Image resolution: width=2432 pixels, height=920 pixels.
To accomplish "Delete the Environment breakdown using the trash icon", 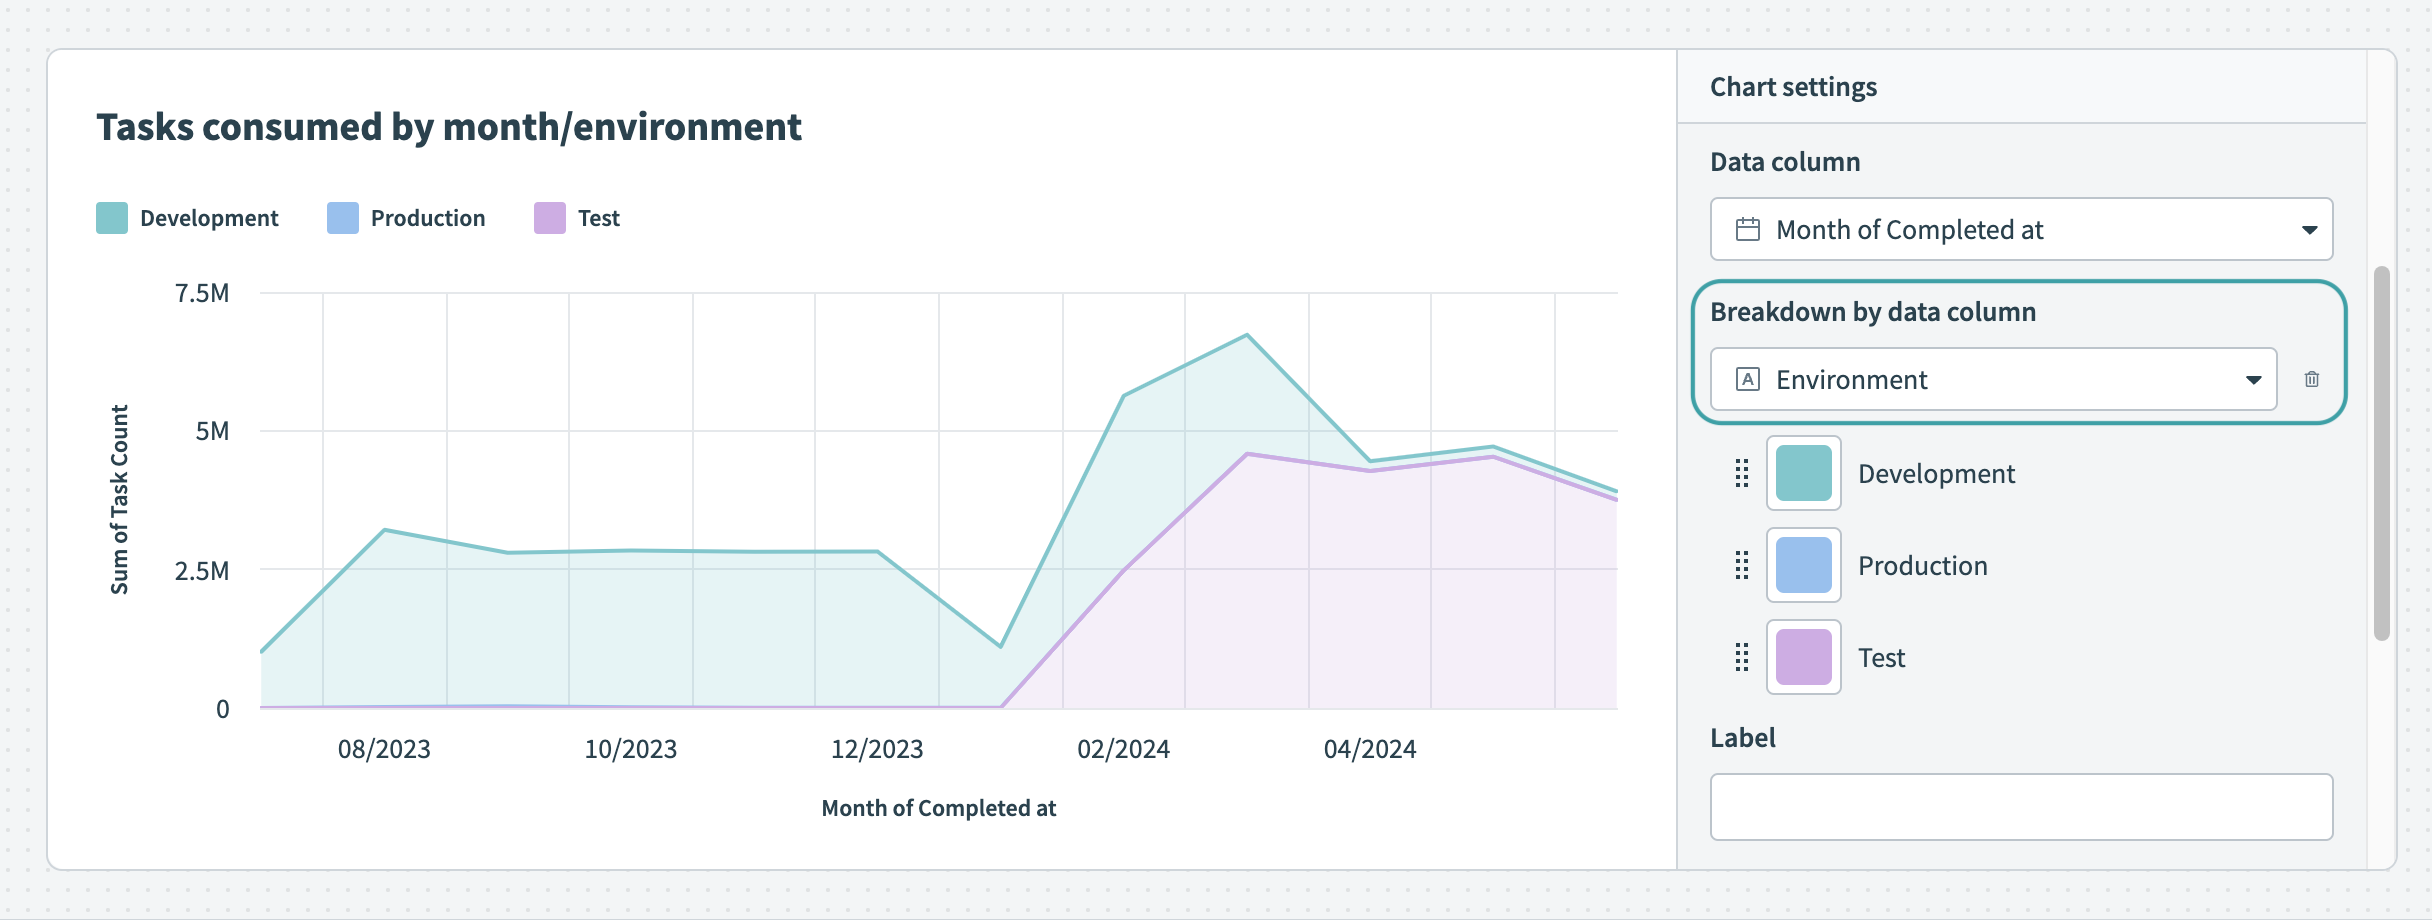I will coord(2312,379).
